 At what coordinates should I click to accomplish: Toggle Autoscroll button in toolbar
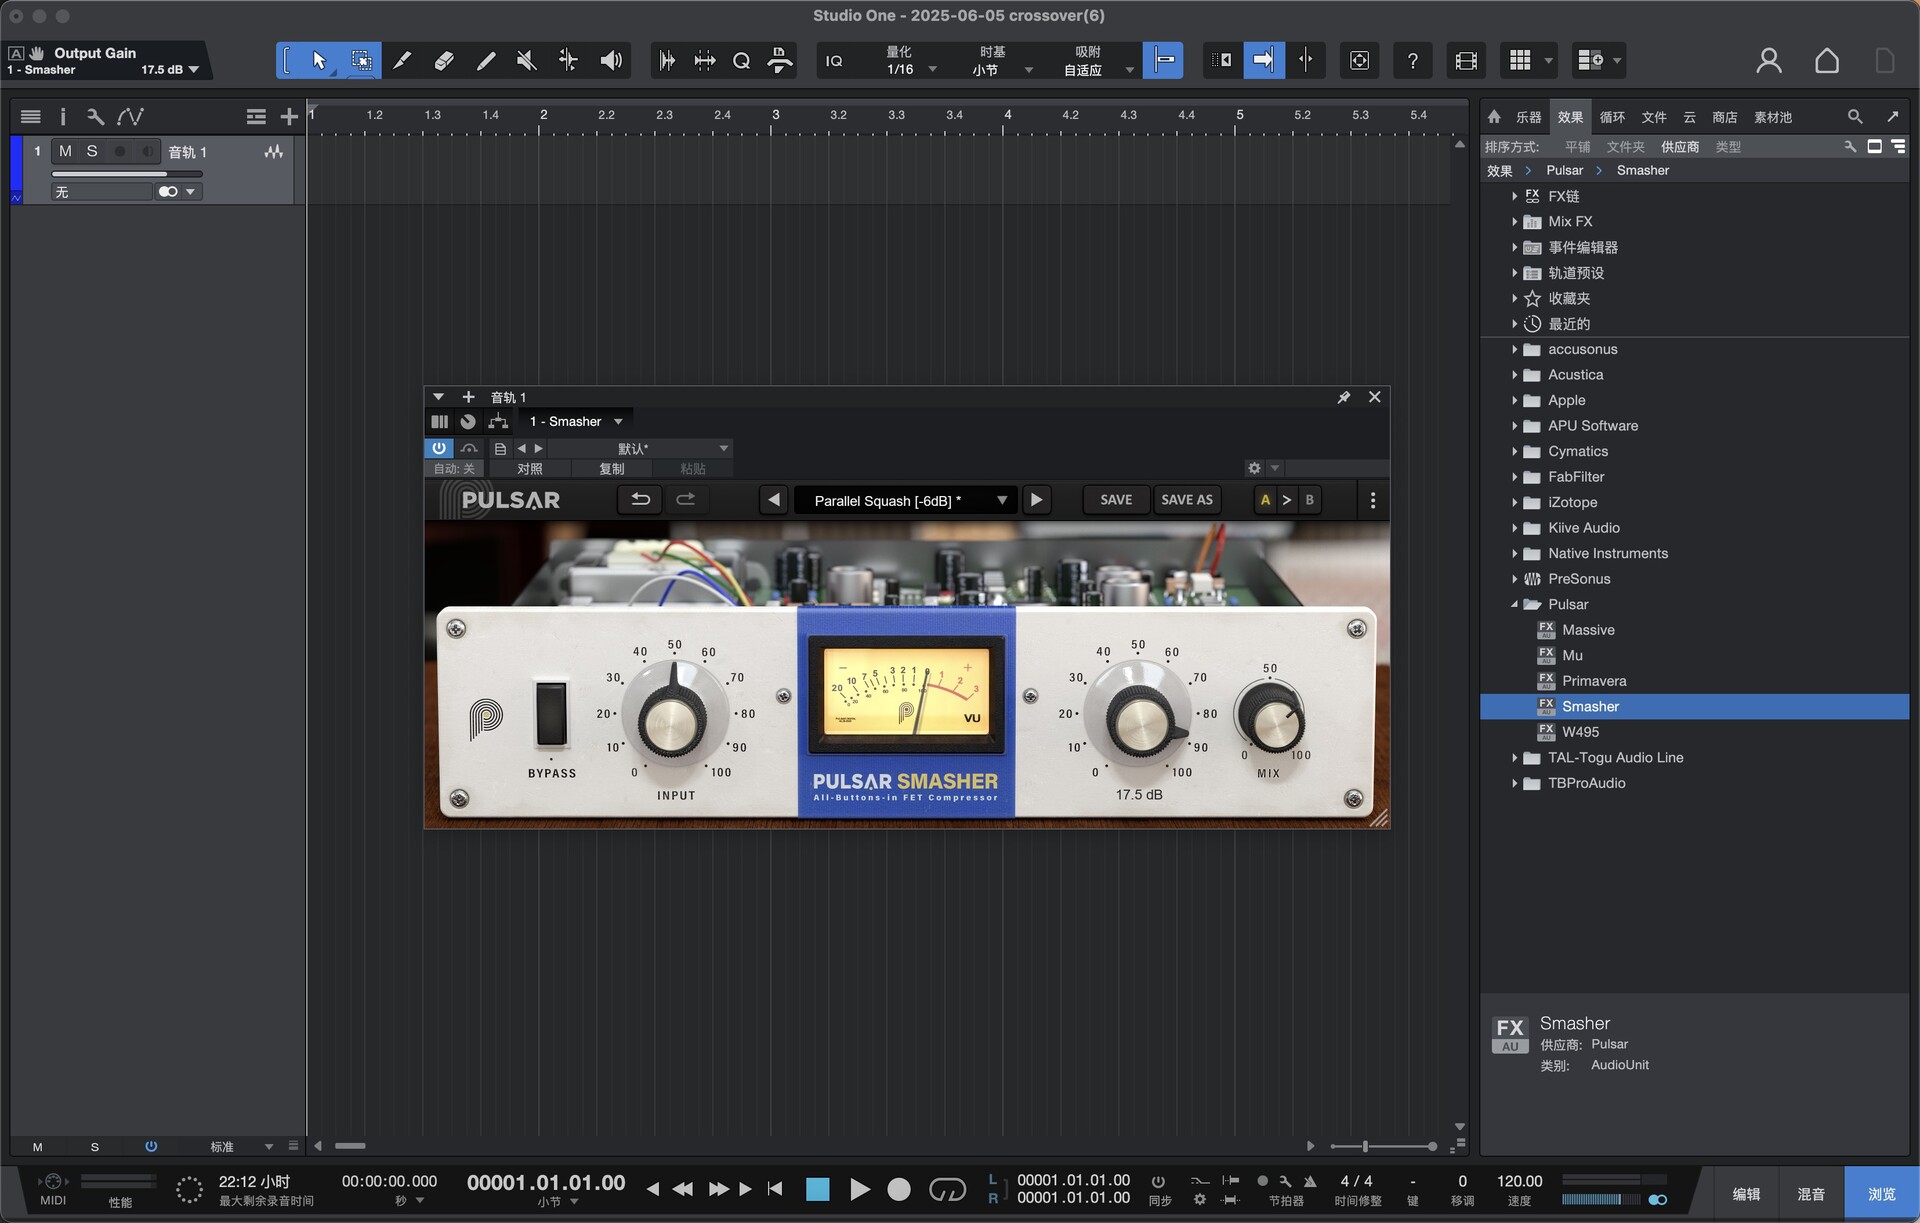[x=1264, y=61]
